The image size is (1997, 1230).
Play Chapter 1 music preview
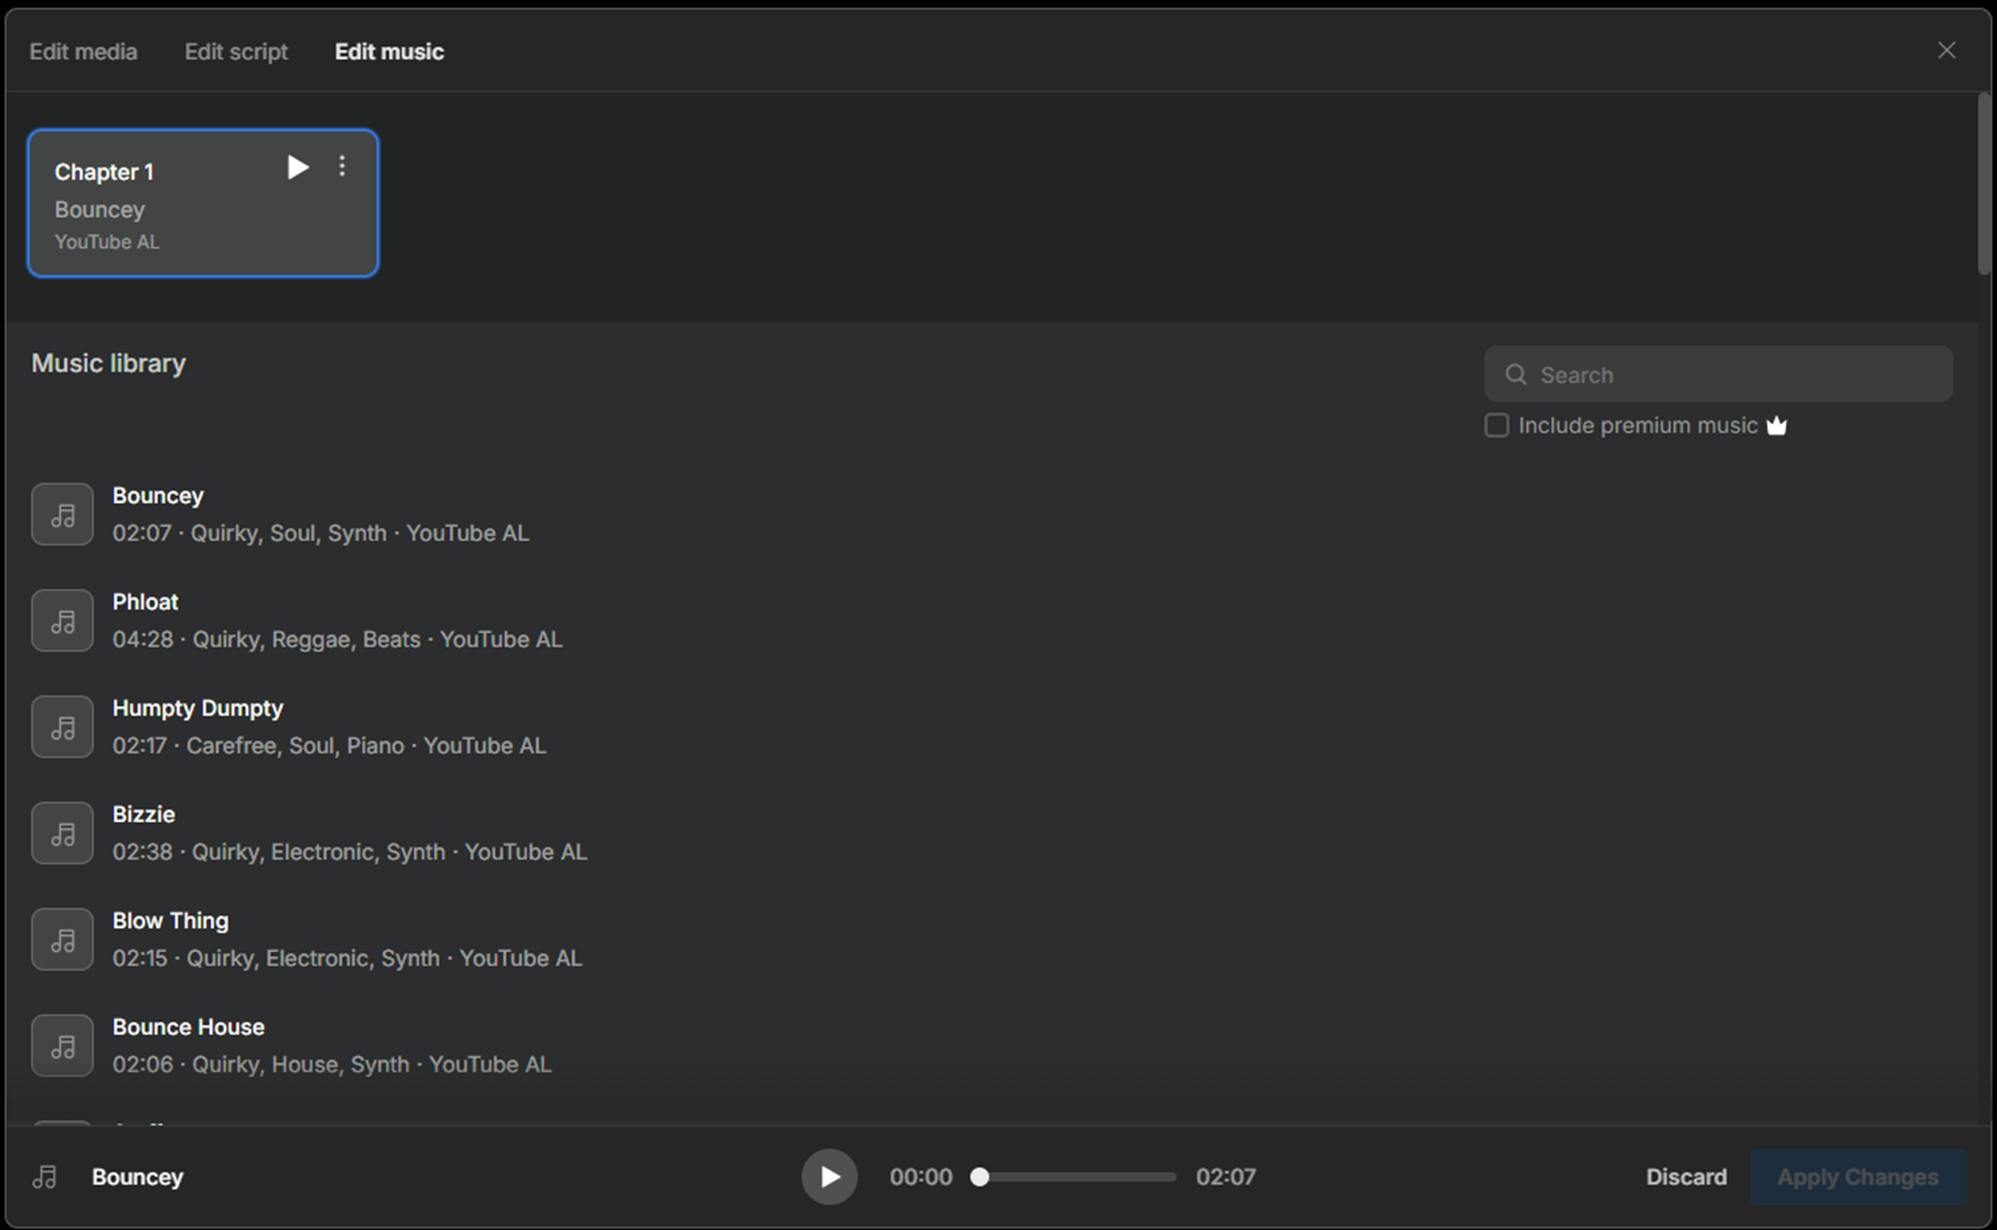(297, 167)
